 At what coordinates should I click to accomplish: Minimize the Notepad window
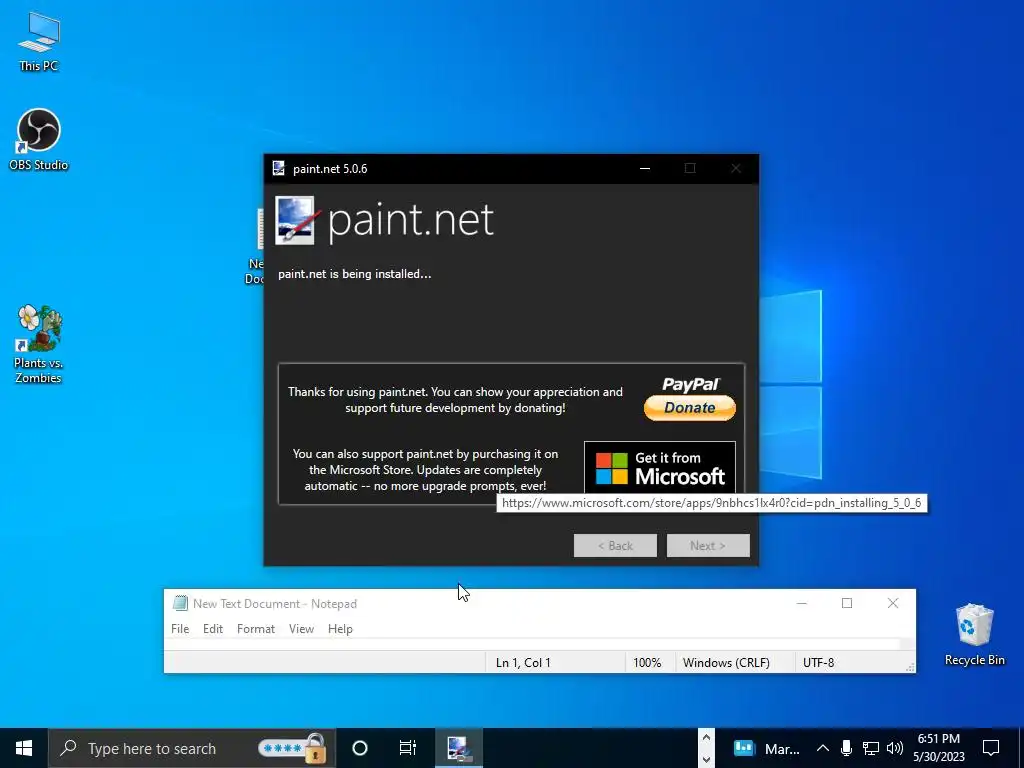tap(802, 603)
